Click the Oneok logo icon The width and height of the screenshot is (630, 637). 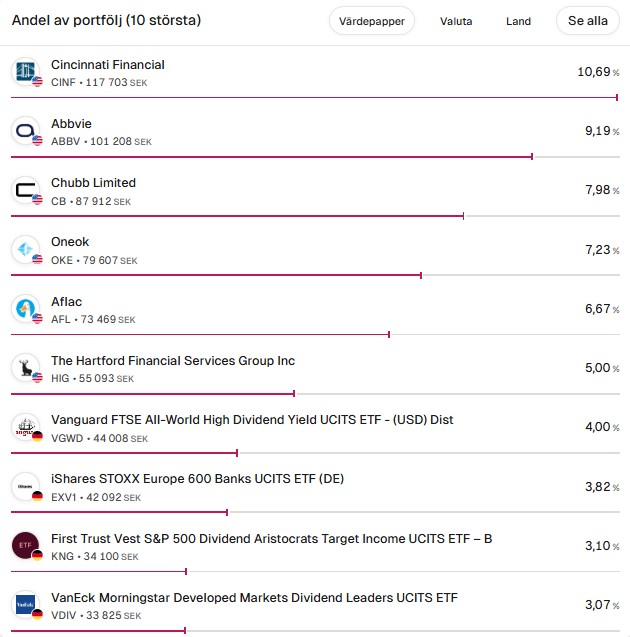tap(25, 249)
